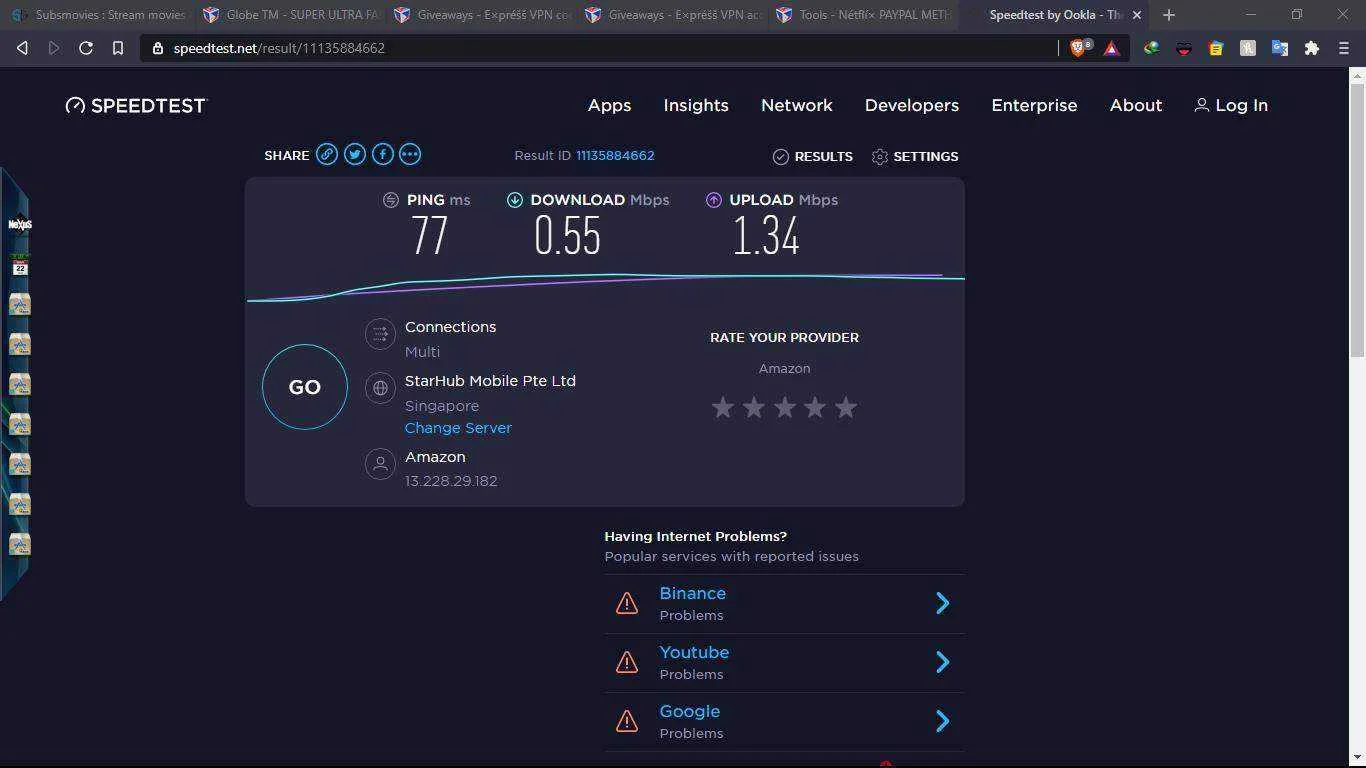Start a new test with GO
The height and width of the screenshot is (768, 1366).
coord(305,387)
